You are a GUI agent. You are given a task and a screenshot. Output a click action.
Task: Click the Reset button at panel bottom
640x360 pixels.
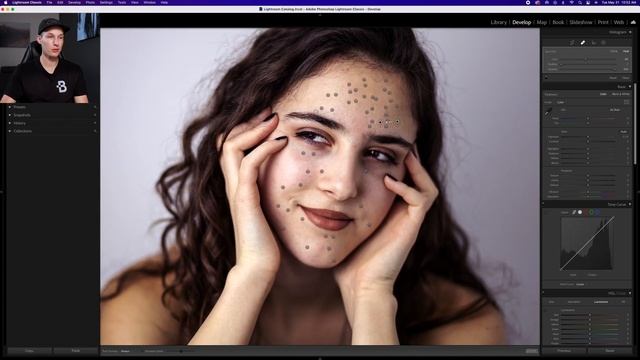point(610,351)
